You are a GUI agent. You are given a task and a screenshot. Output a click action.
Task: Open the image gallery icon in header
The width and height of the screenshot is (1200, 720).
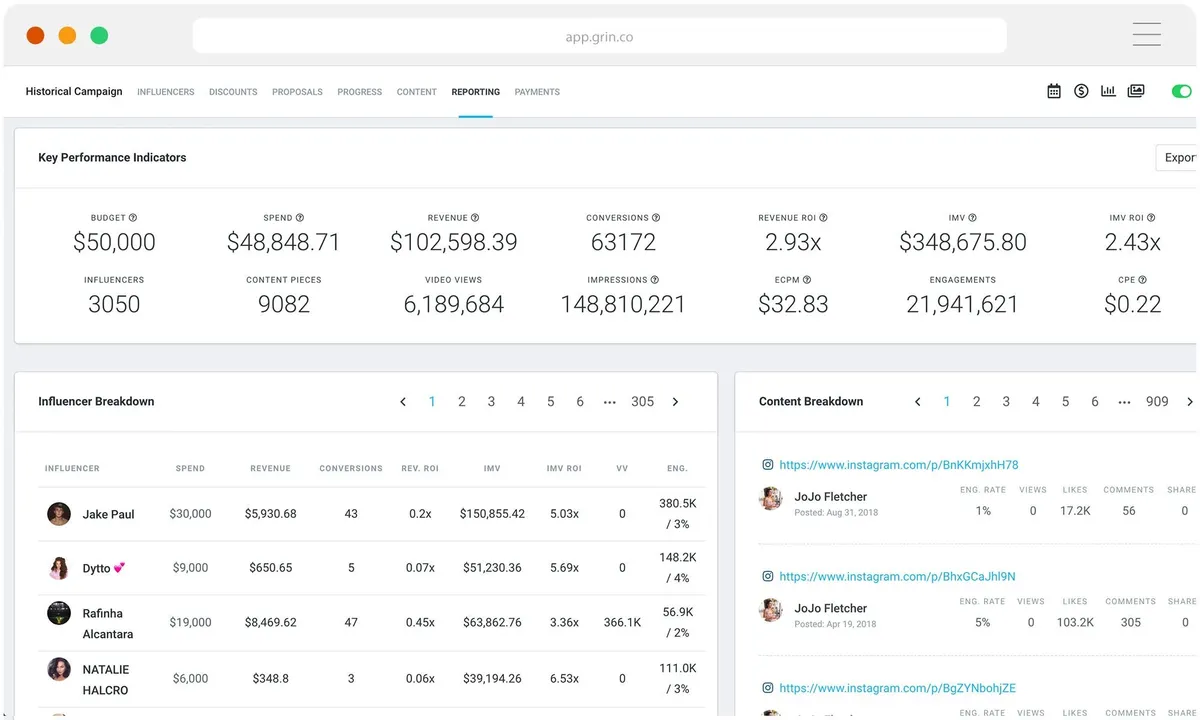(1136, 91)
